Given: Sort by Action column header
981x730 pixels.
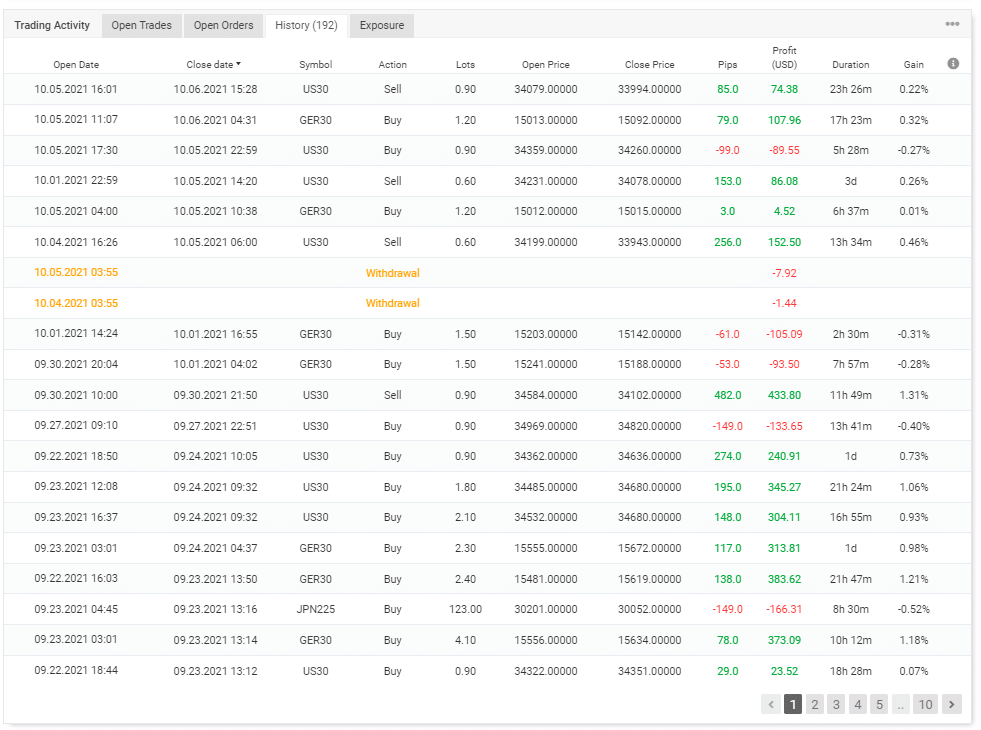Looking at the screenshot, I should pyautogui.click(x=392, y=64).
